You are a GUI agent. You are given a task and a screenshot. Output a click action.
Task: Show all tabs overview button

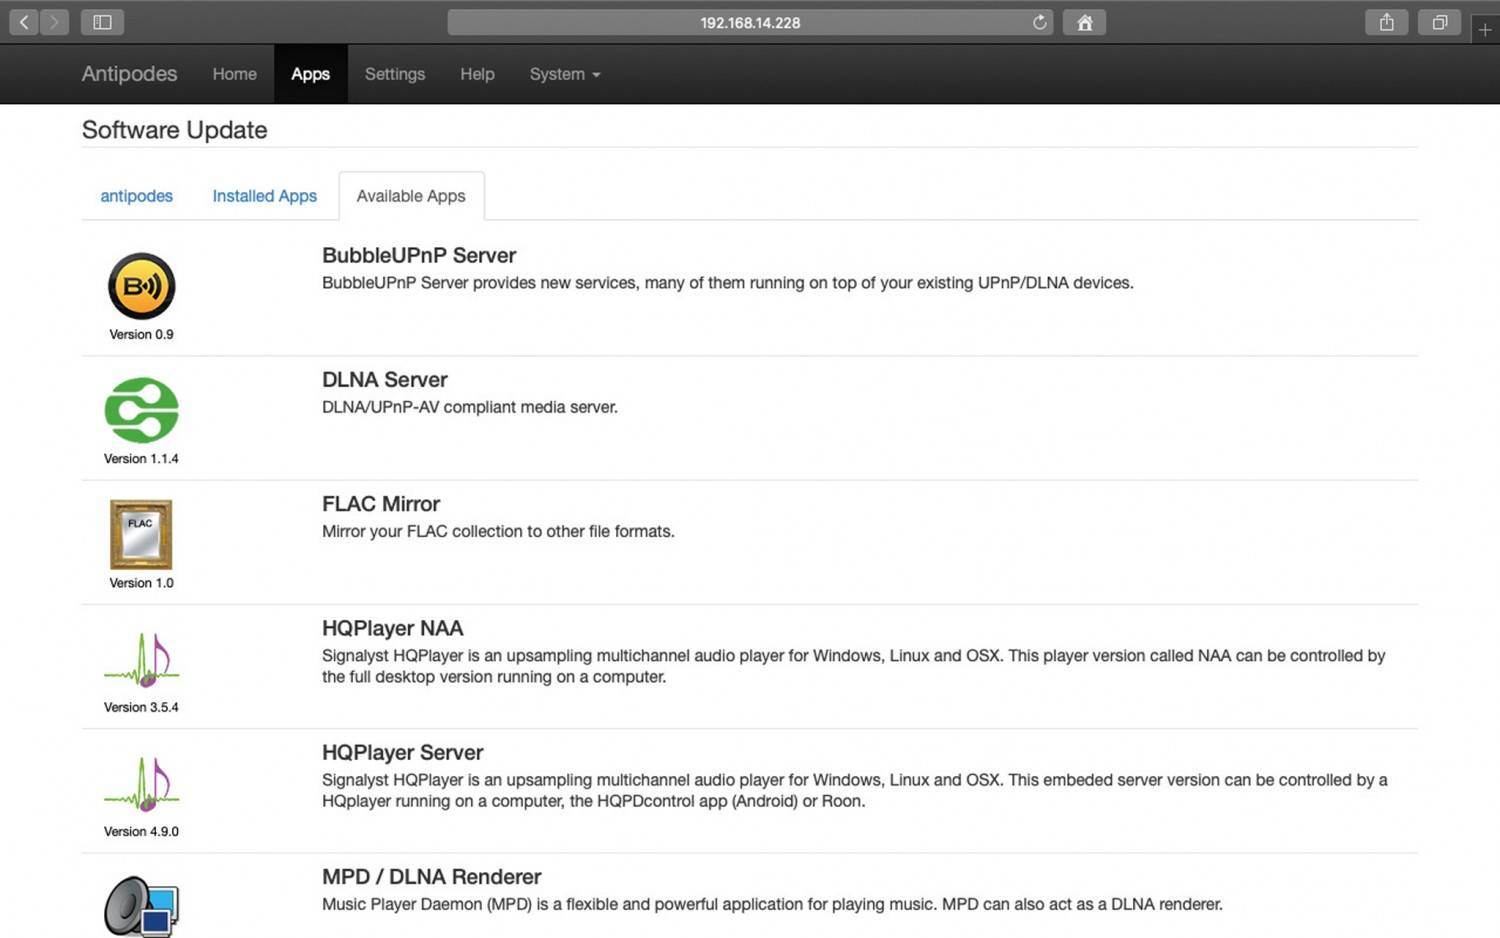1439,22
